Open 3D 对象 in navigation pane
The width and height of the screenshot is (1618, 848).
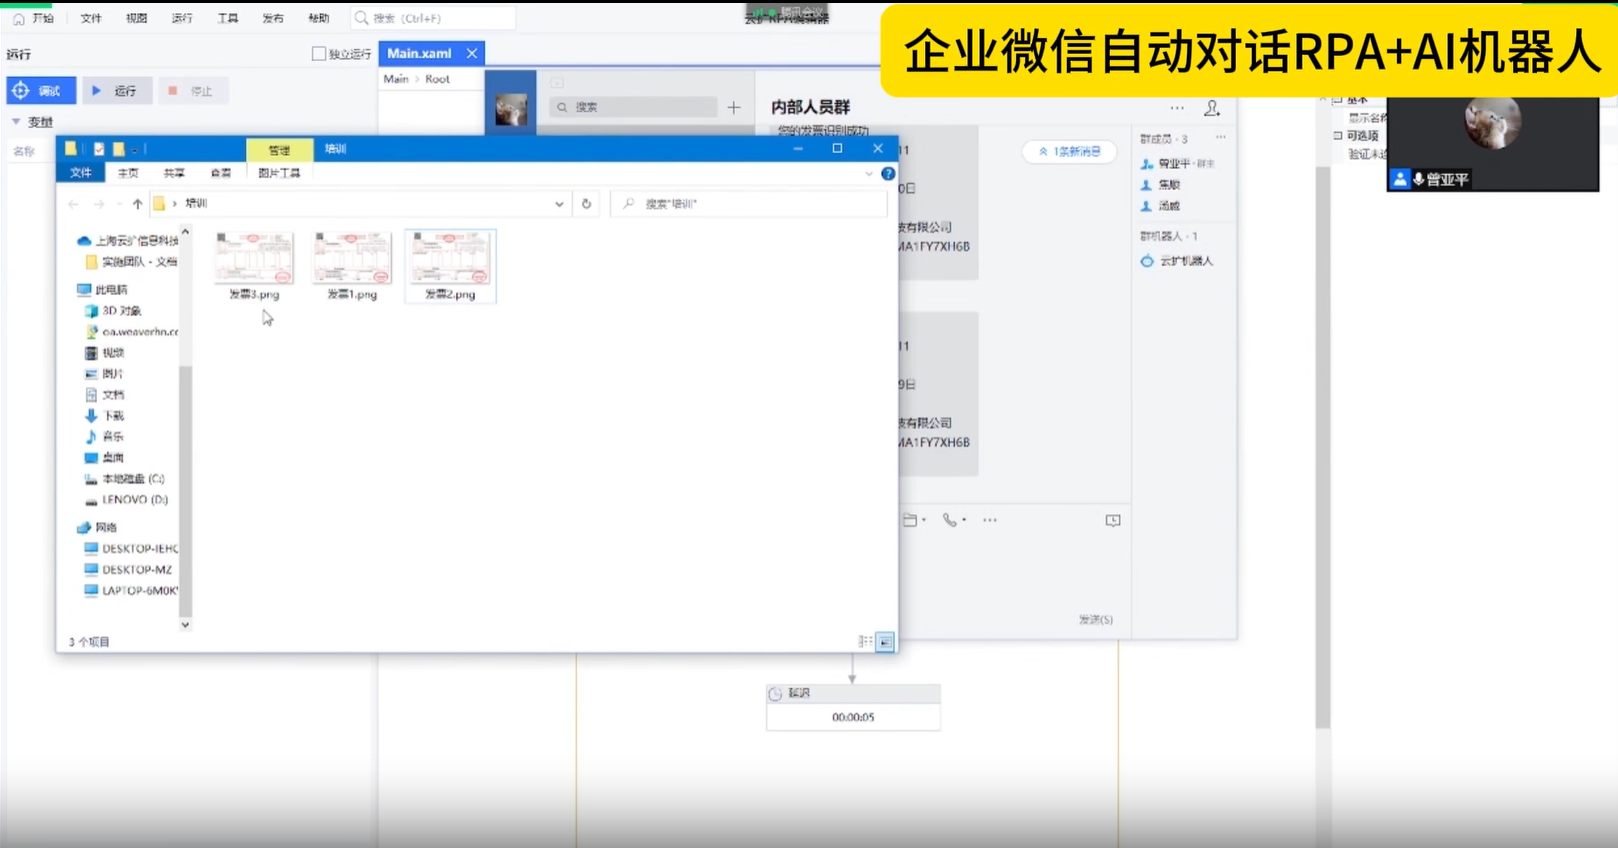click(113, 311)
